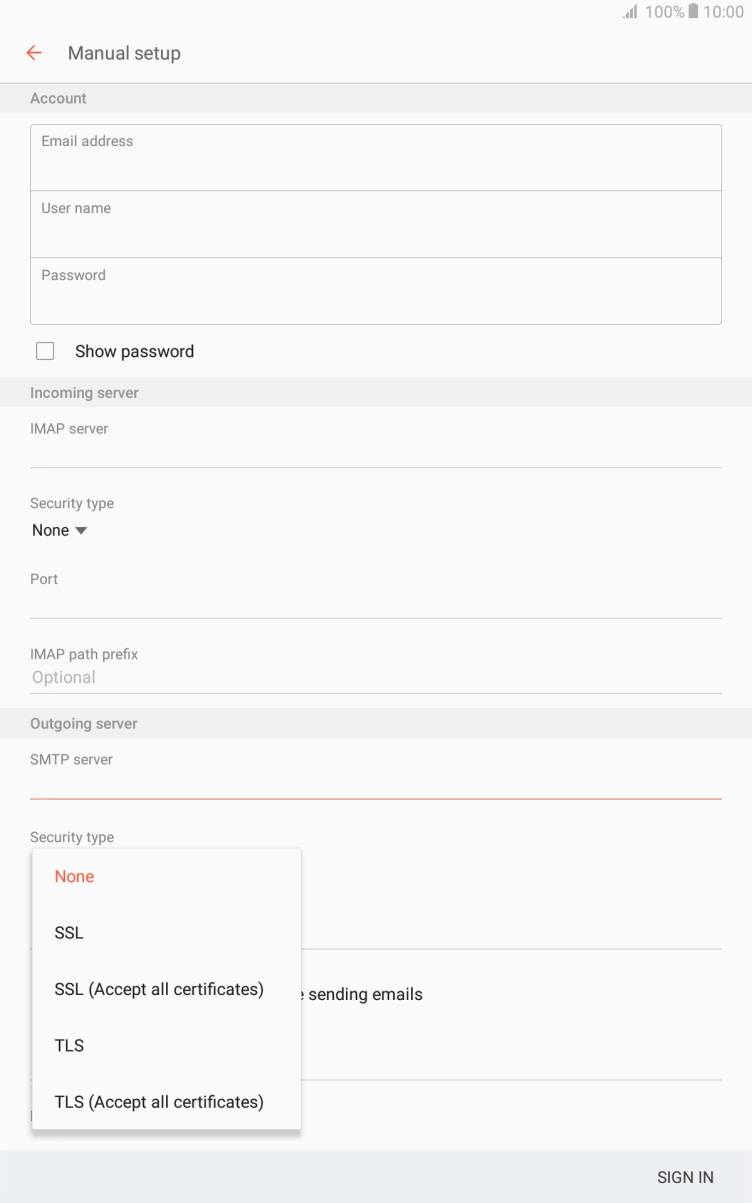Select None in security type list
This screenshot has height=1203, width=752.
(x=74, y=876)
